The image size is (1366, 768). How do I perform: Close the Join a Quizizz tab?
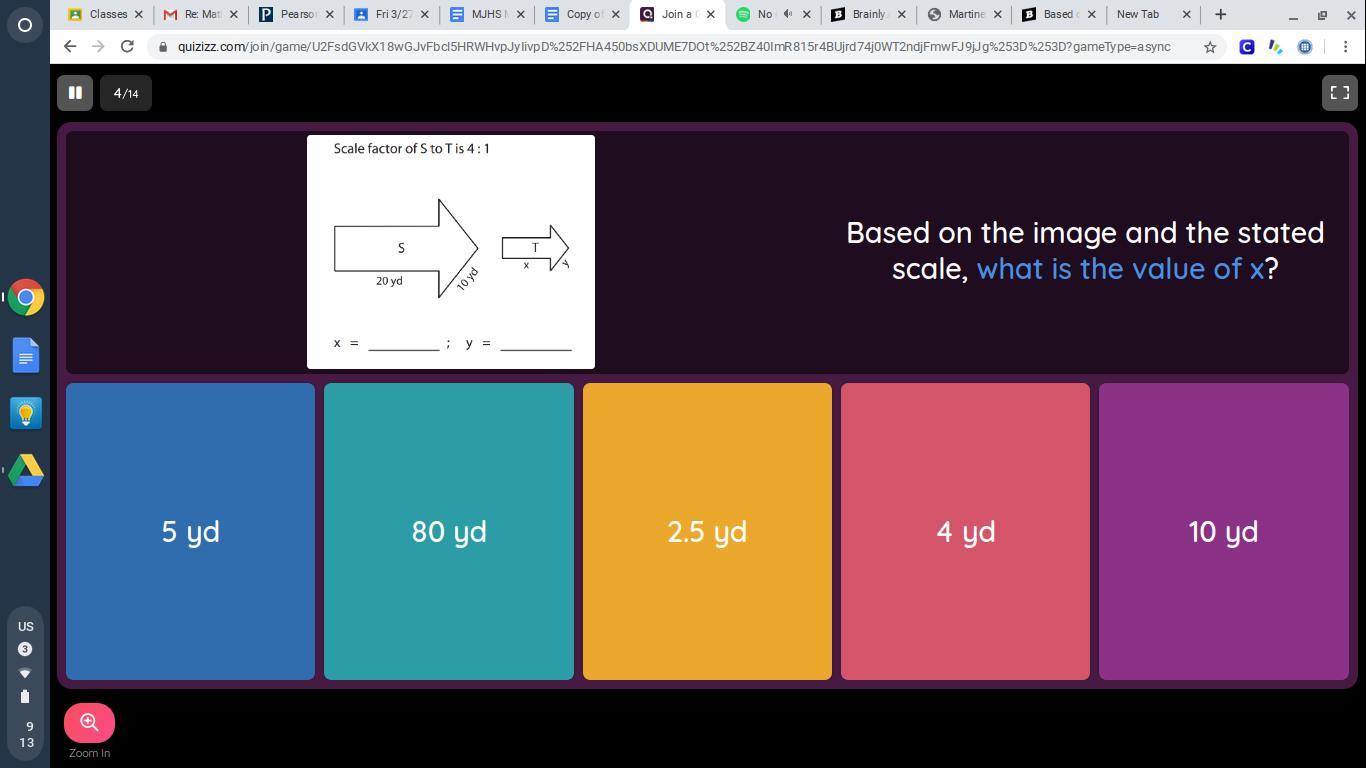point(711,15)
